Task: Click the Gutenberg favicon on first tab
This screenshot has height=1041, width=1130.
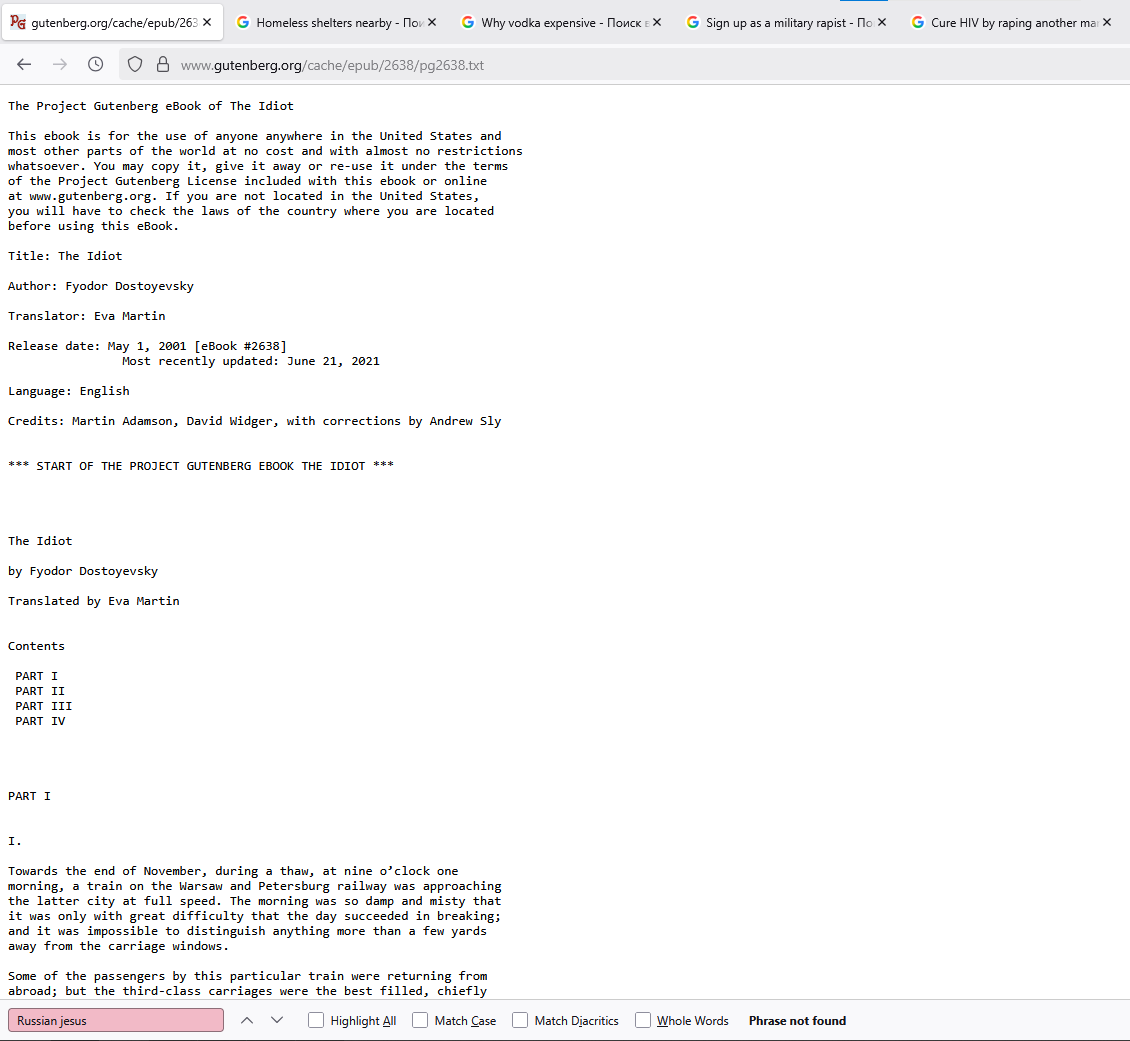Action: [x=18, y=22]
